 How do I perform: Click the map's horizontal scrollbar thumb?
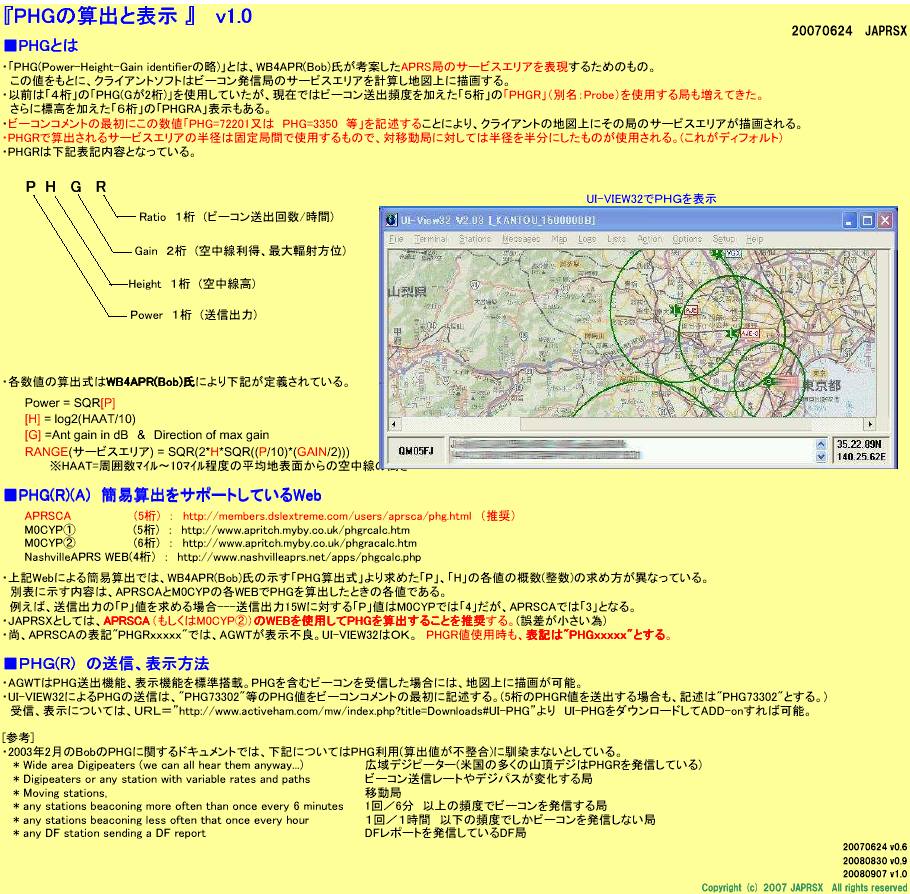pyautogui.click(x=665, y=424)
